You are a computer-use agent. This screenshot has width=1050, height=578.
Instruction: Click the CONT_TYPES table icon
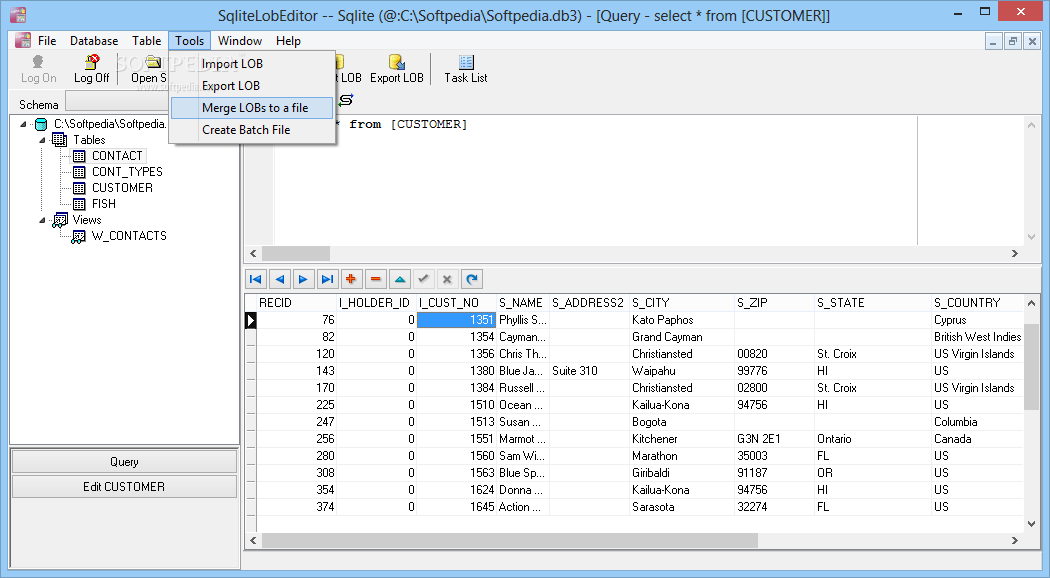click(x=79, y=172)
